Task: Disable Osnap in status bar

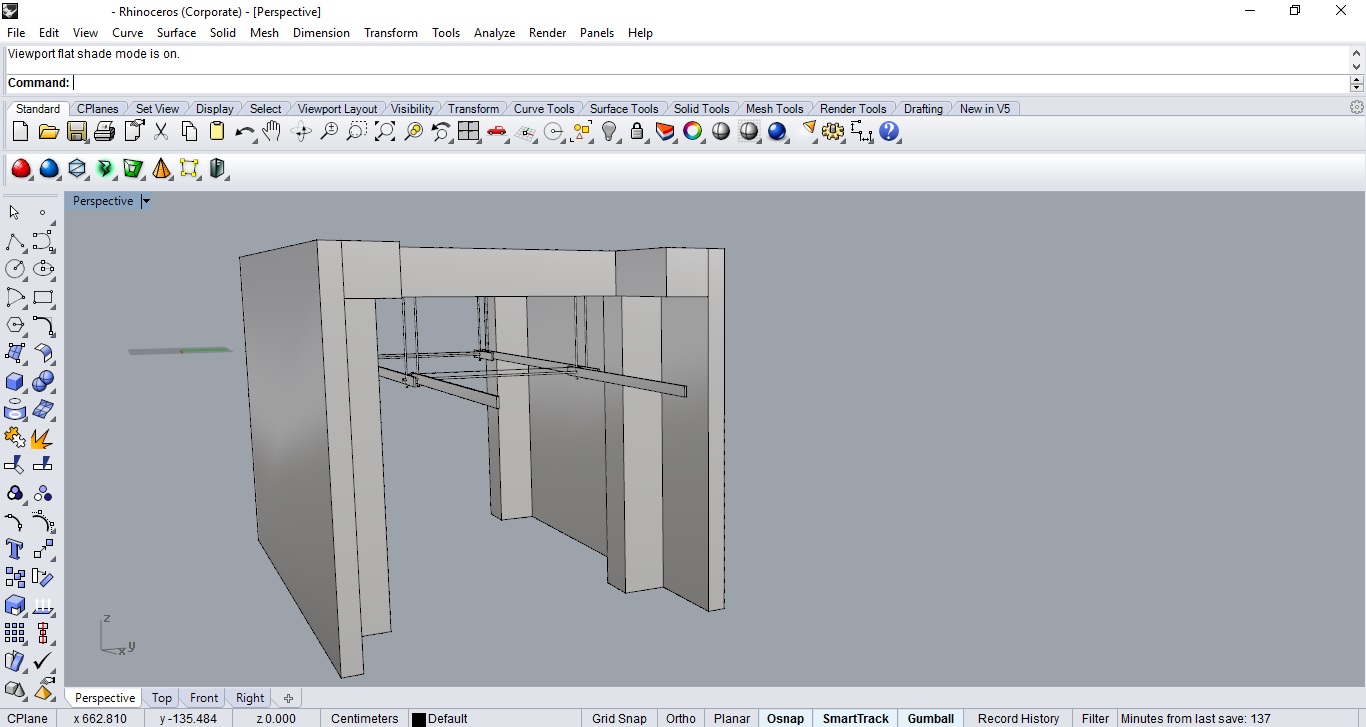Action: pos(785,718)
